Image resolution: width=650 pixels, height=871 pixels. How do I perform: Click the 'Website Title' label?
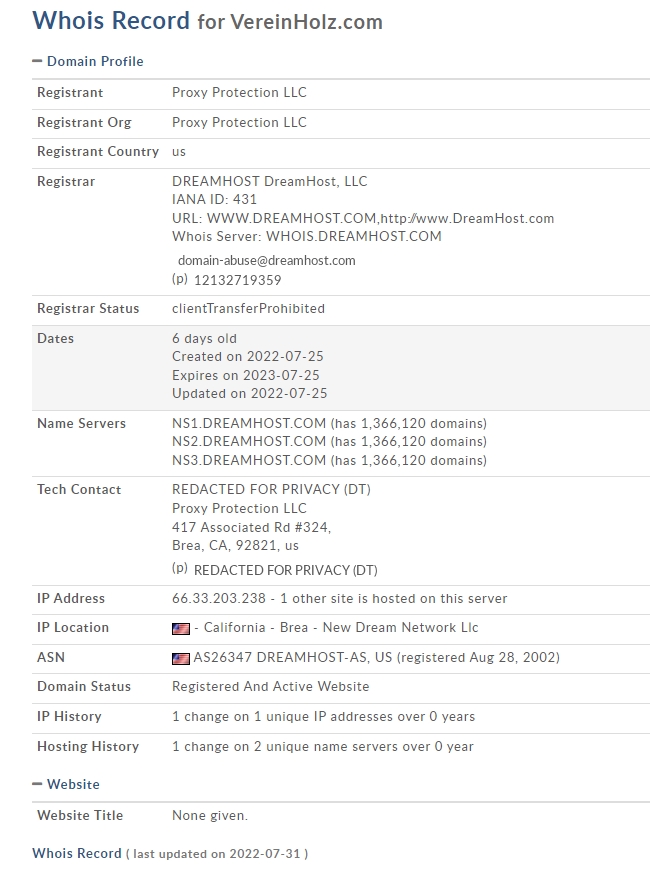pyautogui.click(x=80, y=815)
